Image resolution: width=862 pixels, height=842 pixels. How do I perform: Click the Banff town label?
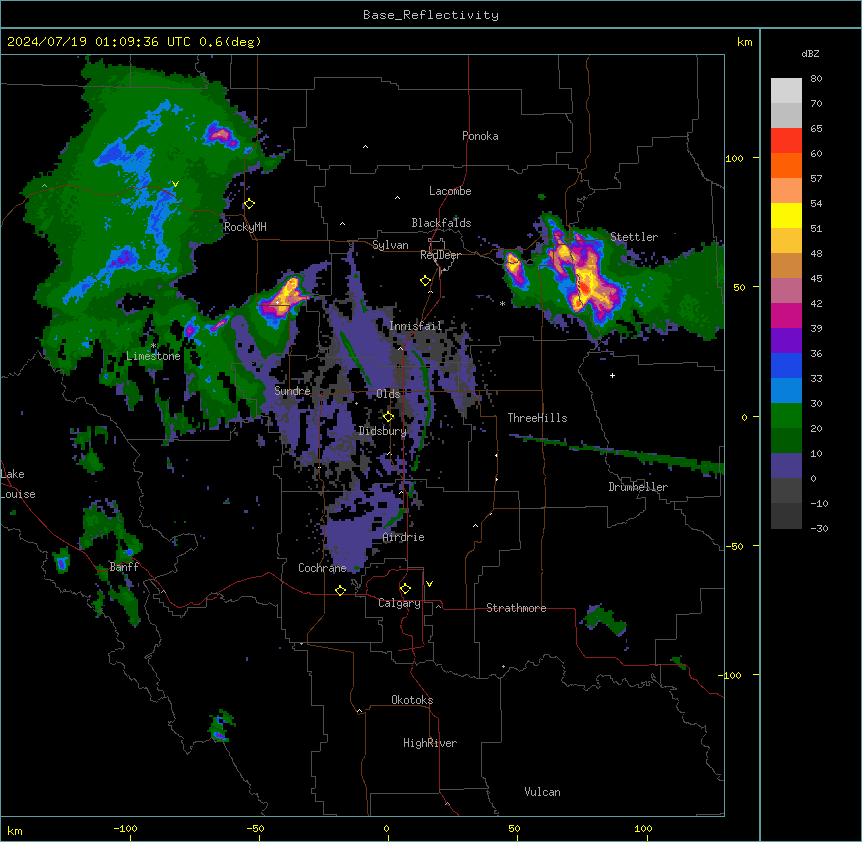coord(124,567)
